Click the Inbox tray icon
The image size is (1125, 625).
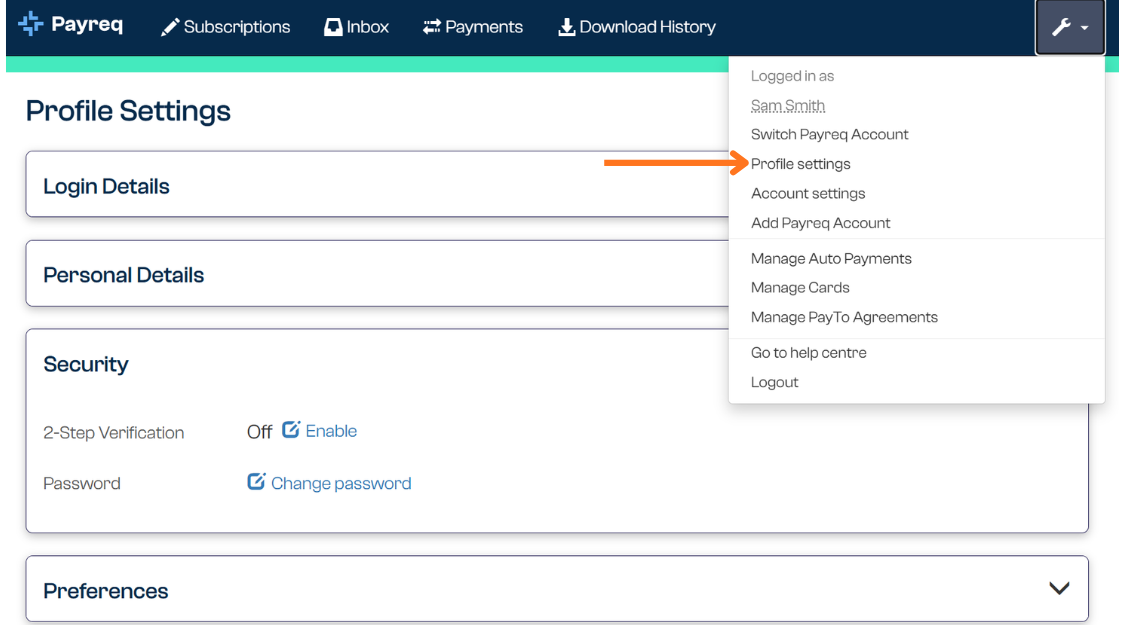pos(333,27)
